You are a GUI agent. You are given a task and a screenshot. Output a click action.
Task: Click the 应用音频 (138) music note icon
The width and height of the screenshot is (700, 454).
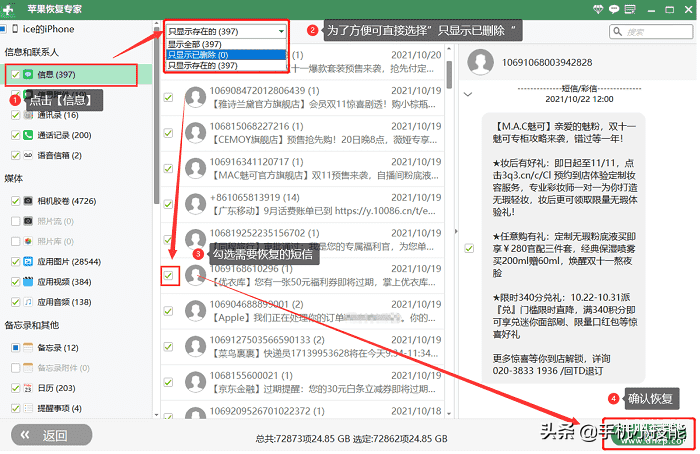(28, 302)
